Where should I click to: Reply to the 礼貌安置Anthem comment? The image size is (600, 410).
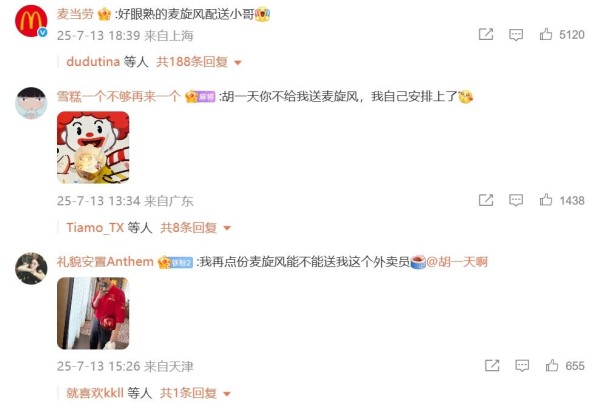[x=522, y=366]
